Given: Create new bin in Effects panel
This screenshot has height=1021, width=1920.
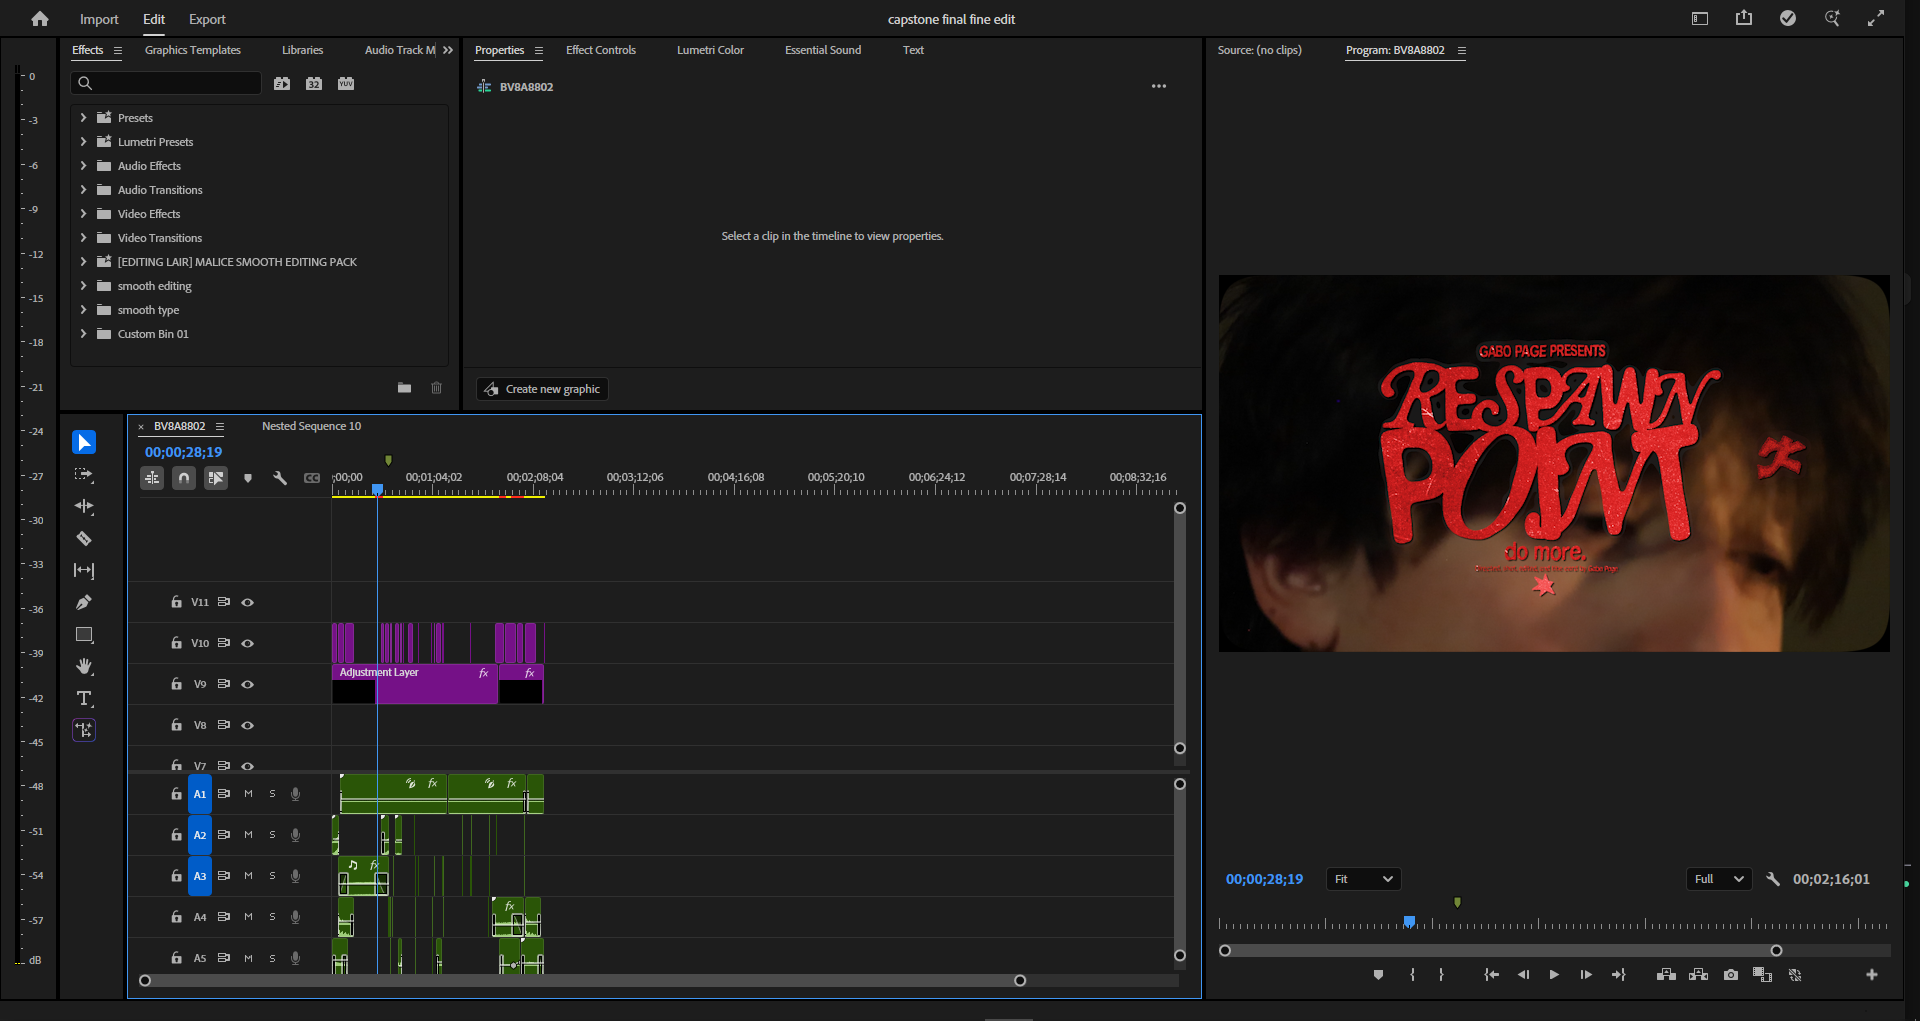Looking at the screenshot, I should pyautogui.click(x=404, y=388).
